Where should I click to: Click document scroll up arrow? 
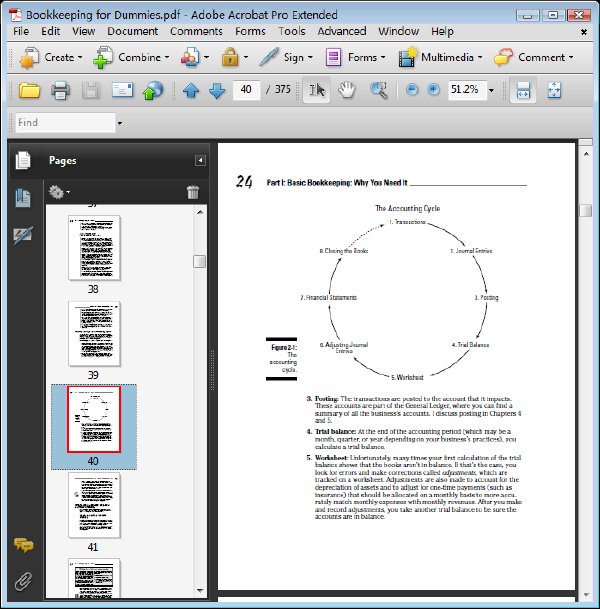coord(586,154)
